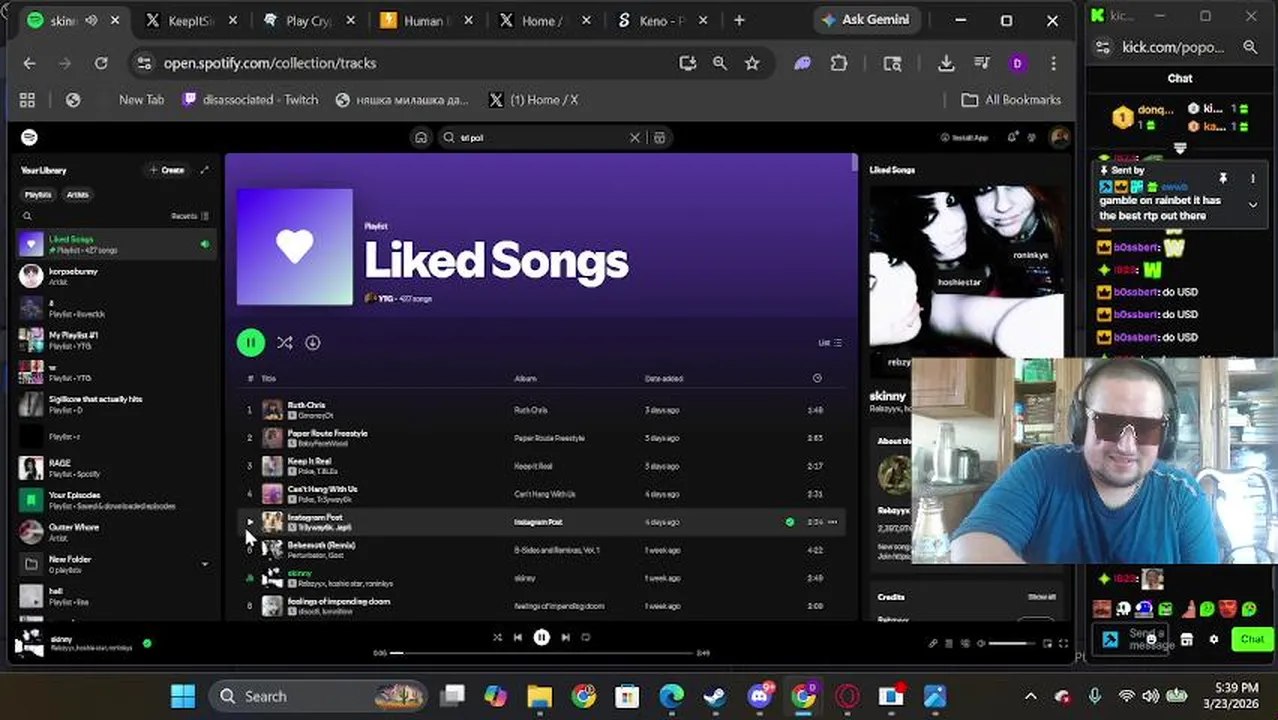Mute using the Spotify speaker icon
Image resolution: width=1278 pixels, height=720 pixels.
(981, 643)
